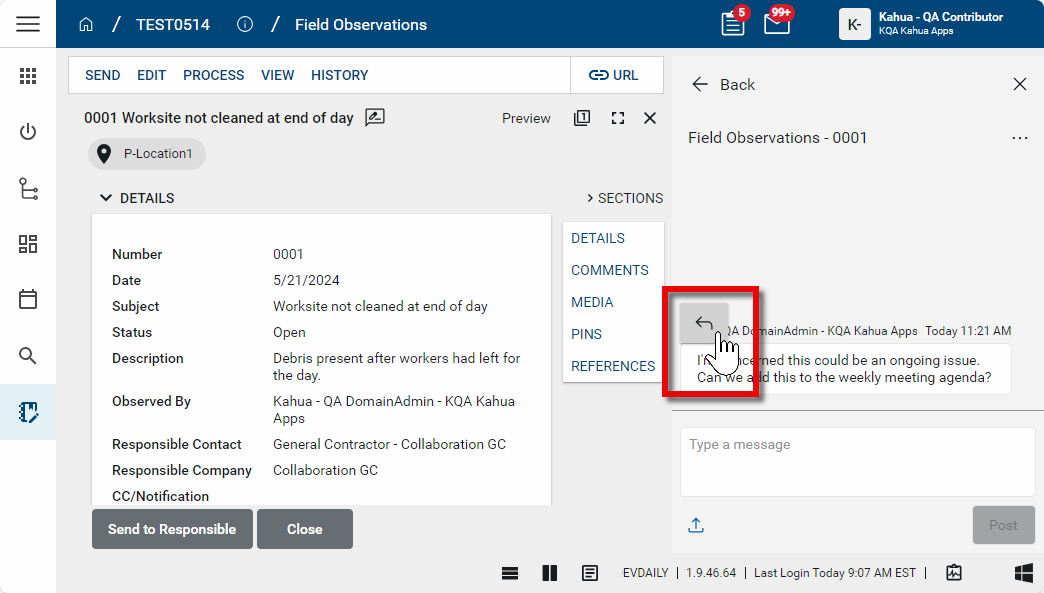Toggle fullscreen view of the record
The image size is (1044, 593).
tap(618, 118)
